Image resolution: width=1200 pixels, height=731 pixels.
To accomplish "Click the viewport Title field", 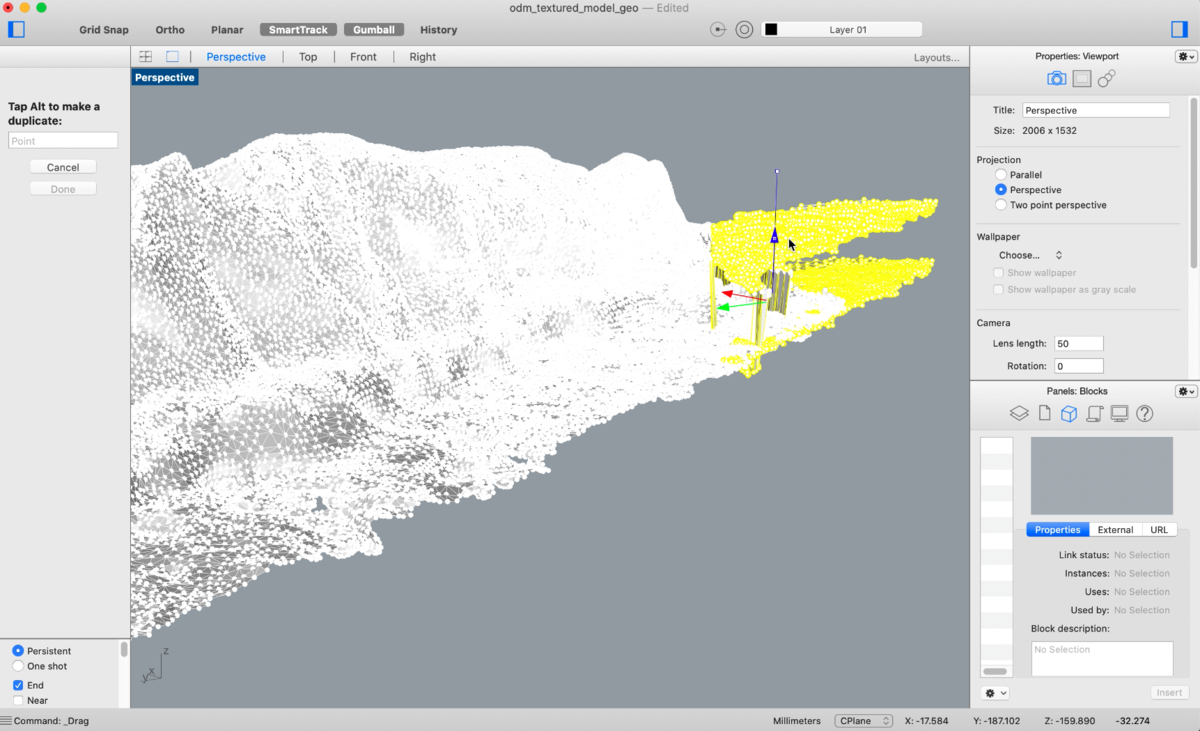I will [x=1095, y=110].
